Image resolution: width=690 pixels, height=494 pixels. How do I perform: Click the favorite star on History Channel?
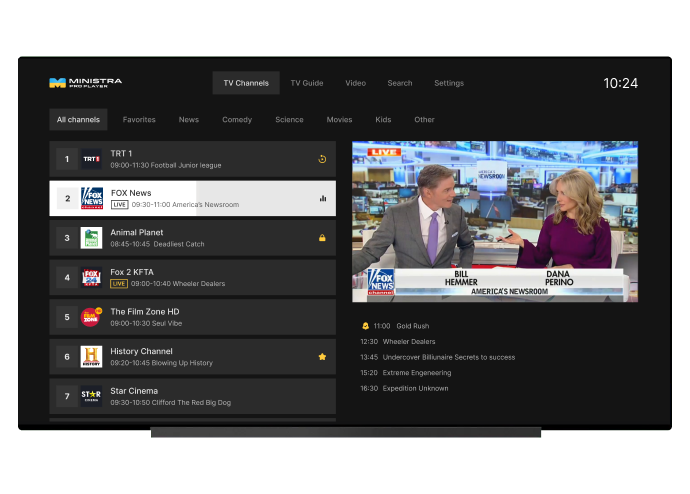point(322,357)
